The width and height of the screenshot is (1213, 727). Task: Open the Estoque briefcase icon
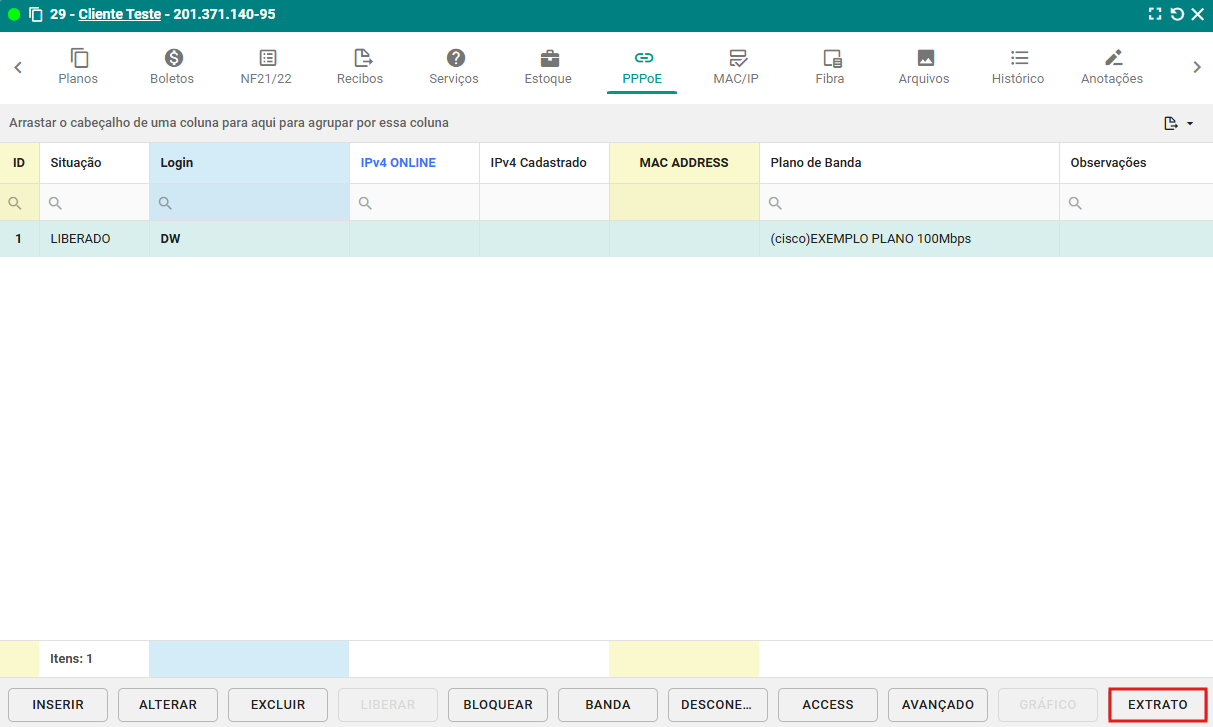pyautogui.click(x=549, y=58)
